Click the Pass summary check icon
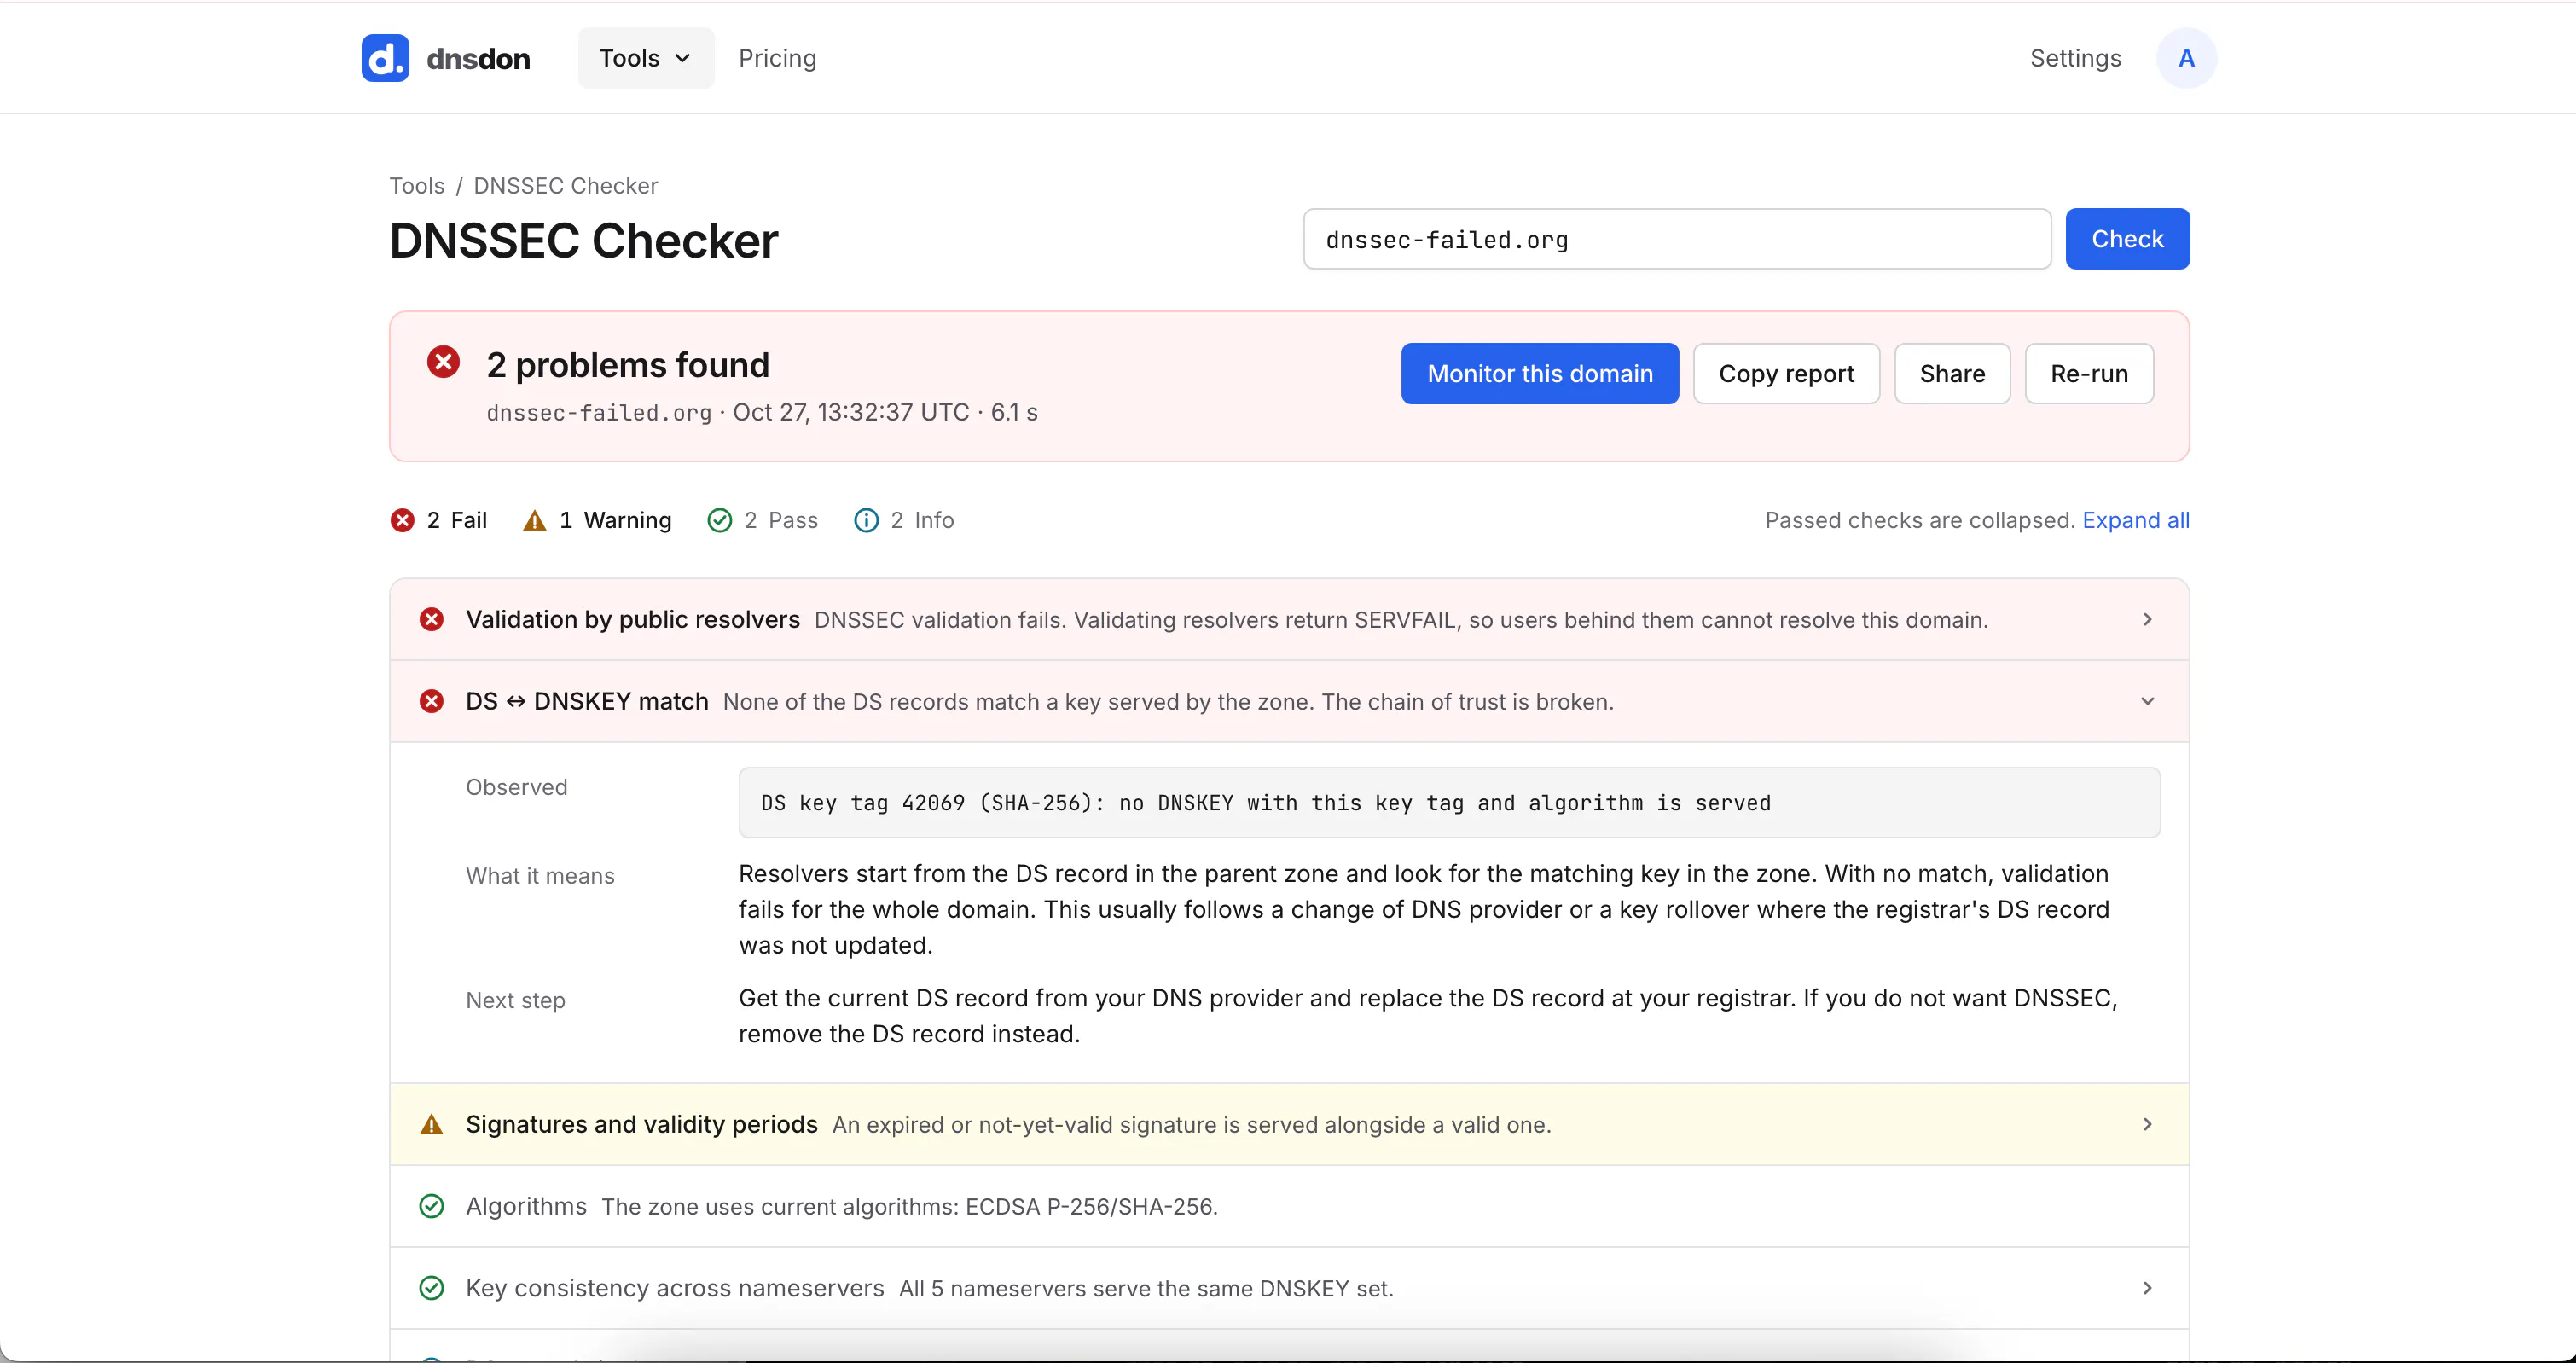 click(x=719, y=520)
